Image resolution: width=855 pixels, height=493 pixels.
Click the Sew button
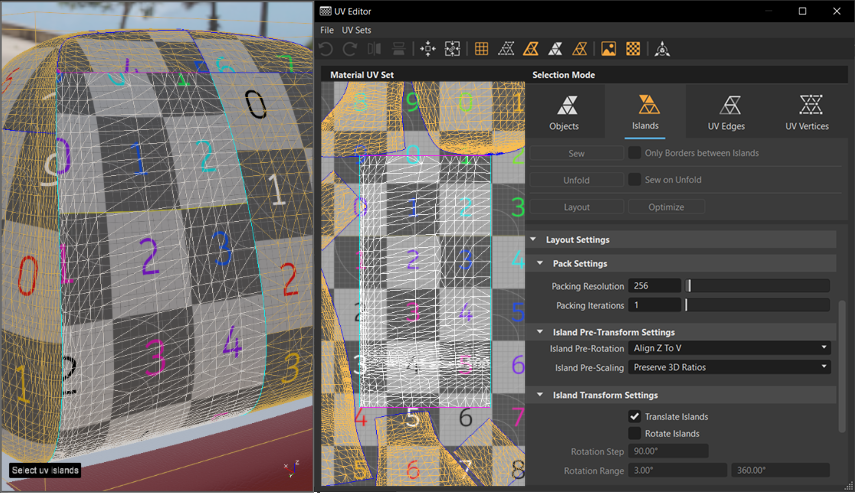pos(576,153)
